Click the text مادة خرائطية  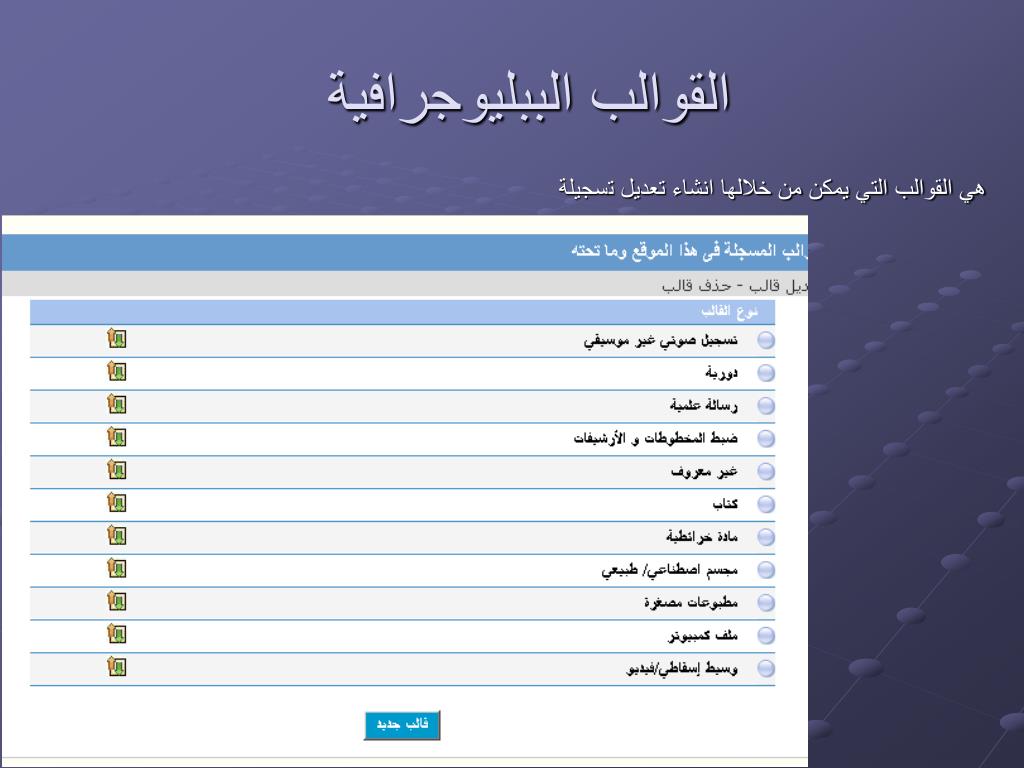click(x=702, y=537)
